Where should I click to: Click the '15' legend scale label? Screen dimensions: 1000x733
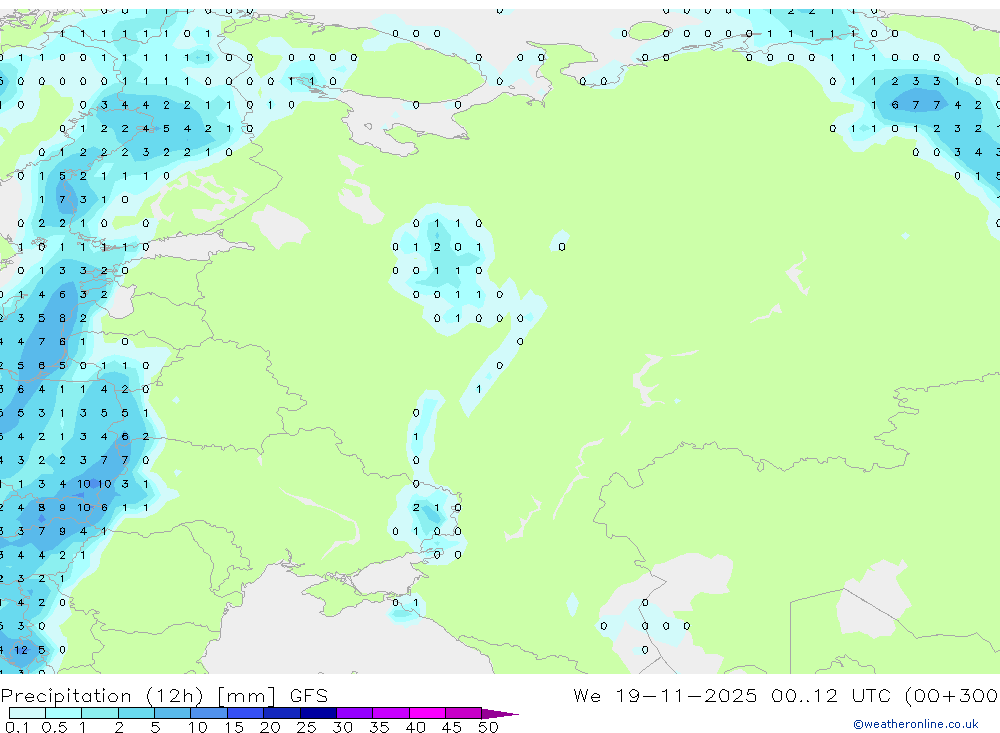(234, 727)
